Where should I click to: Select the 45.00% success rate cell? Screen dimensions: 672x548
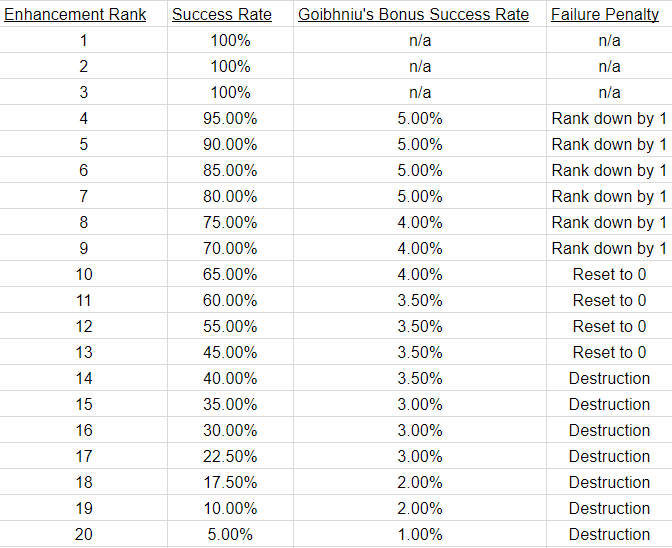tap(230, 352)
